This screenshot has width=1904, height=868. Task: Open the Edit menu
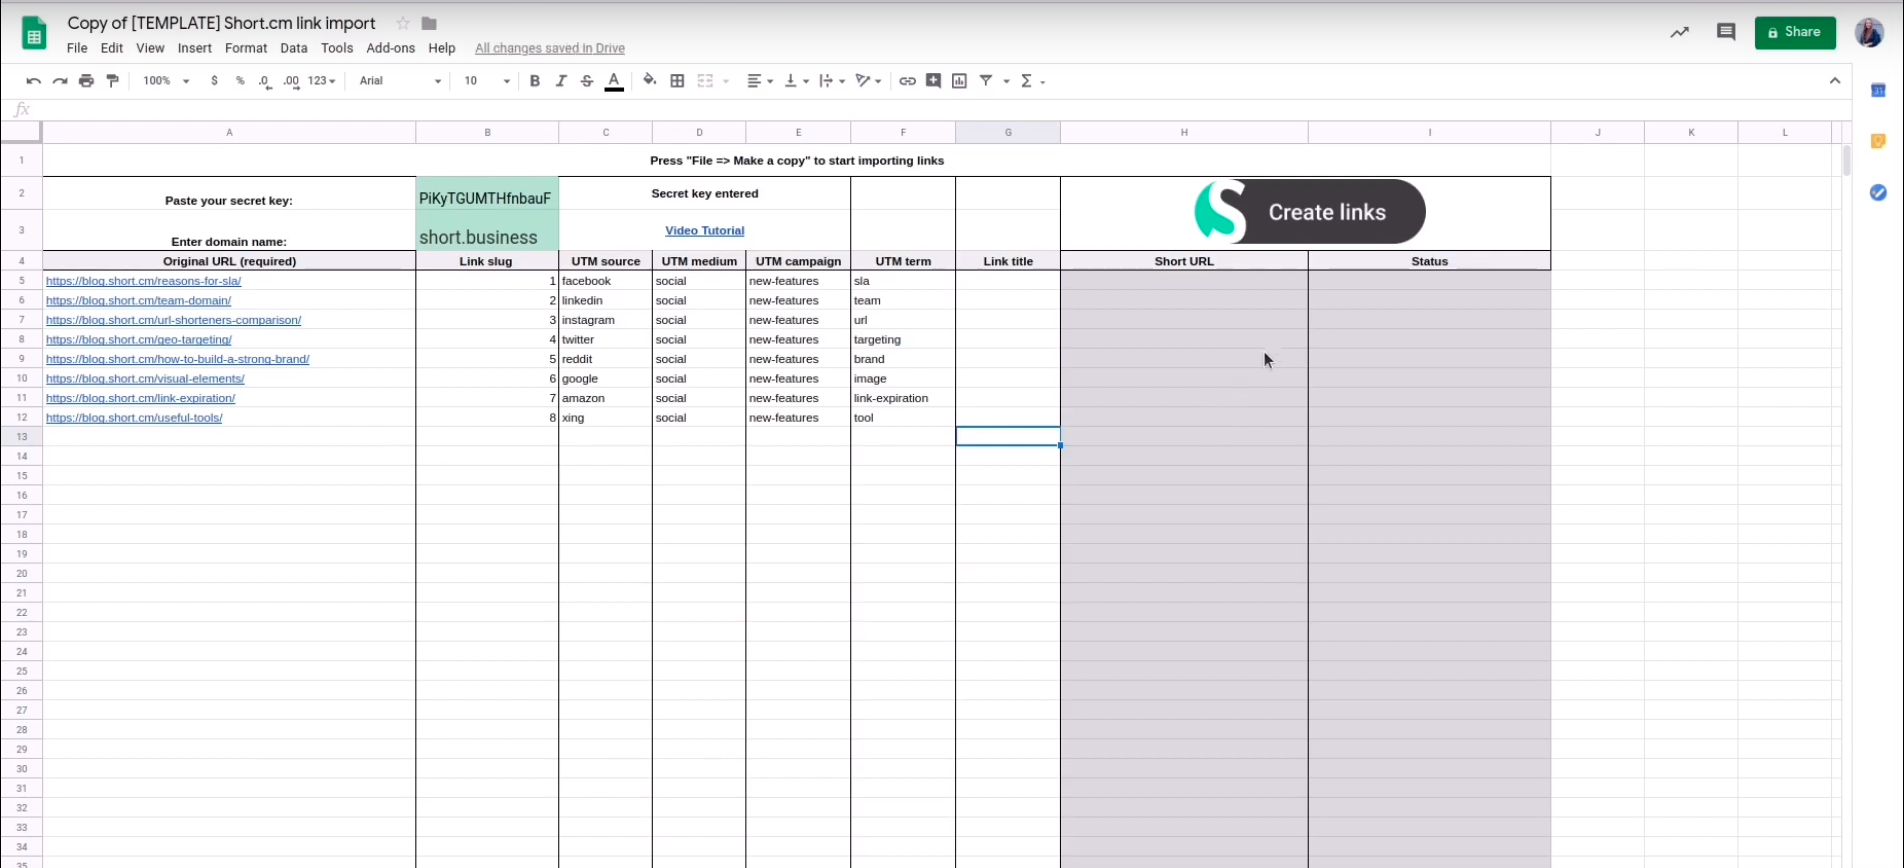(x=112, y=48)
